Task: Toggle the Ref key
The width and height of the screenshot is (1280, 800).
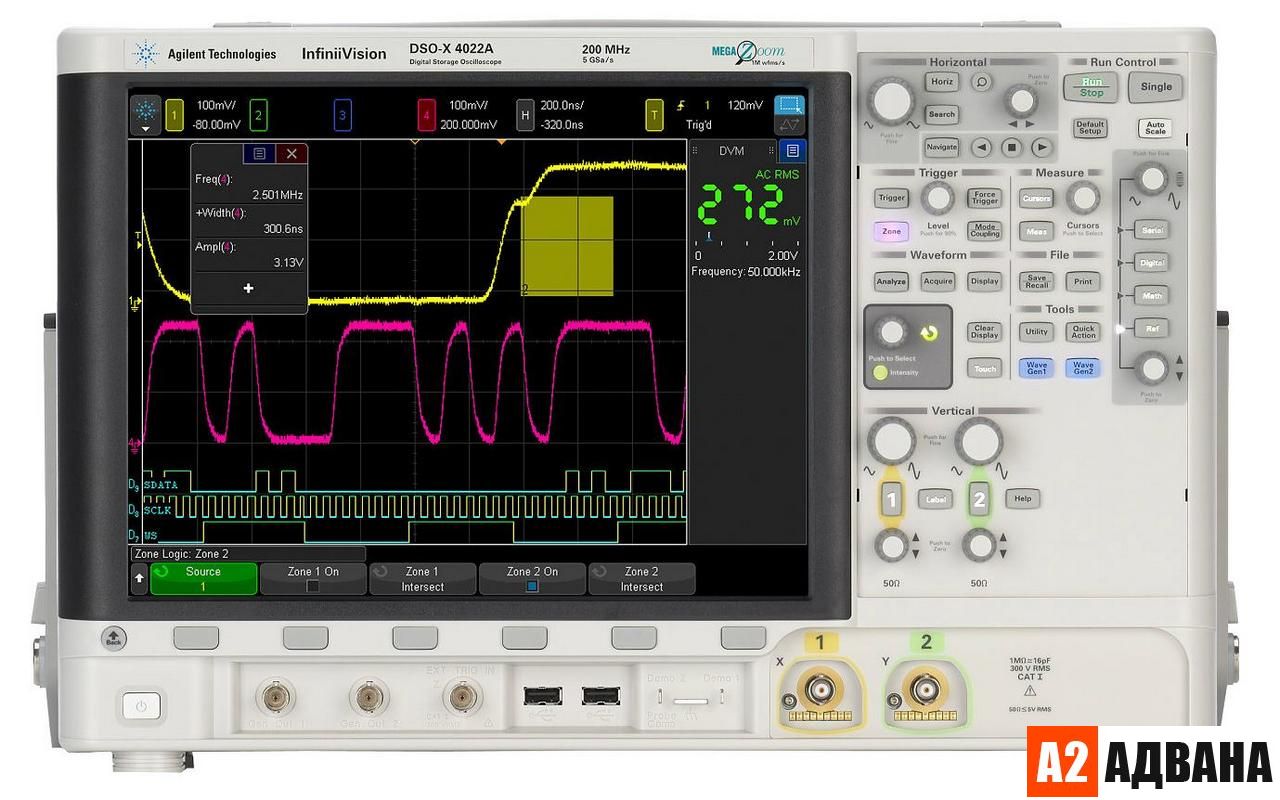Action: pos(1152,328)
